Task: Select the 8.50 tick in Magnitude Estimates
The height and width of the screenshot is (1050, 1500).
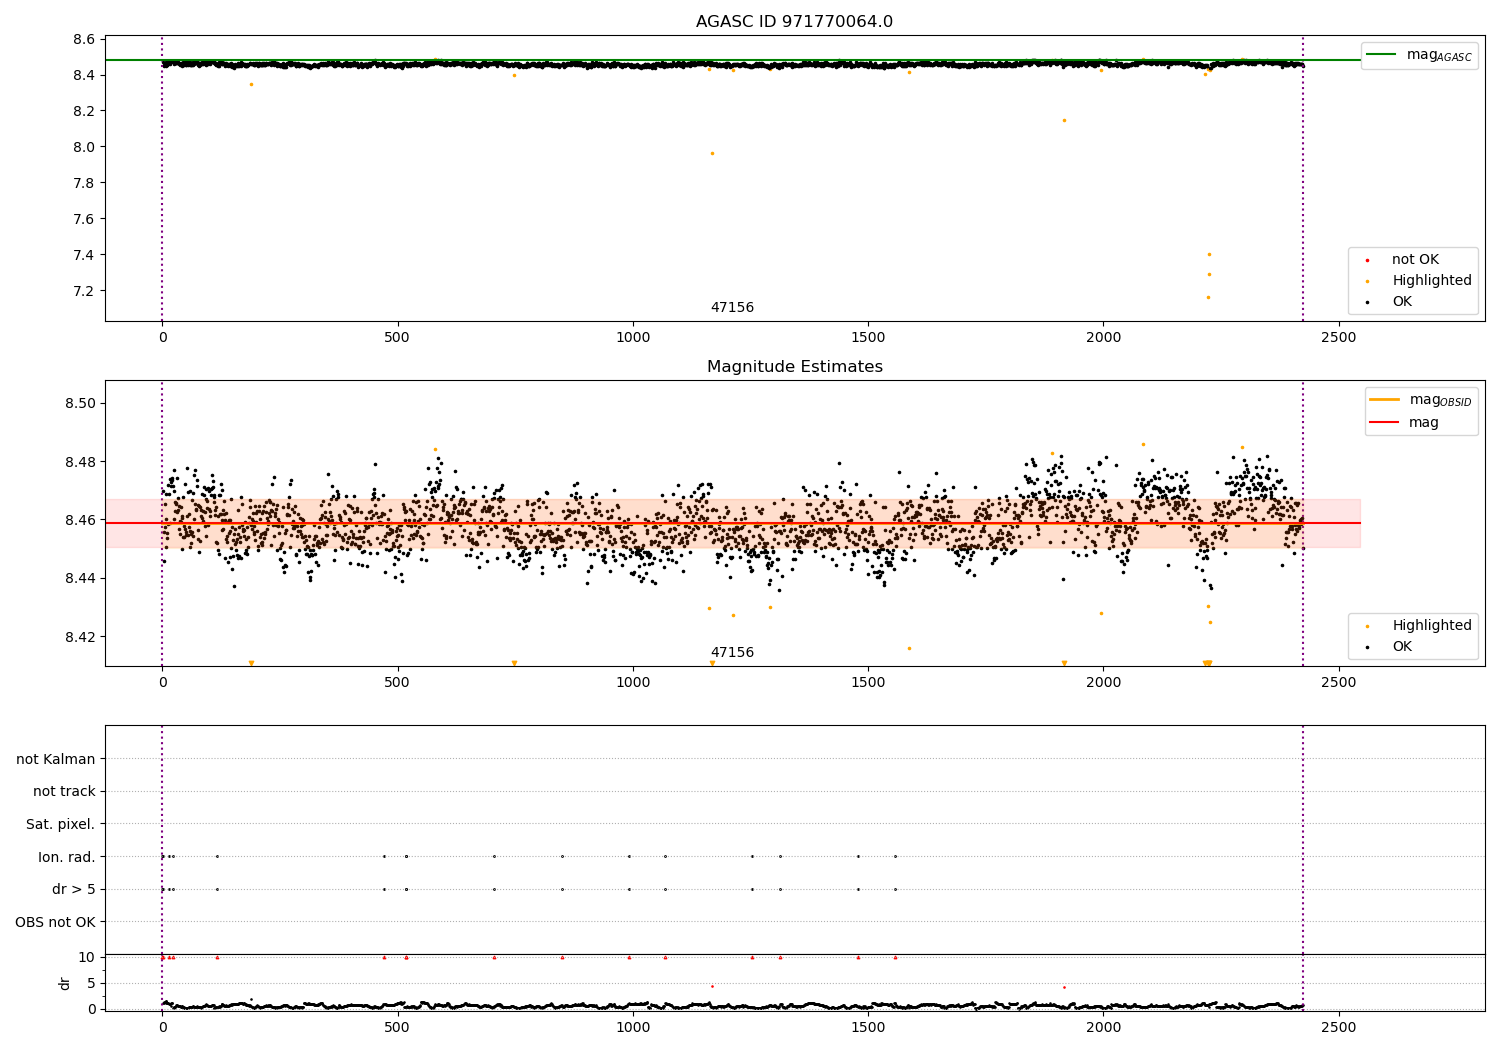Action: click(x=81, y=404)
